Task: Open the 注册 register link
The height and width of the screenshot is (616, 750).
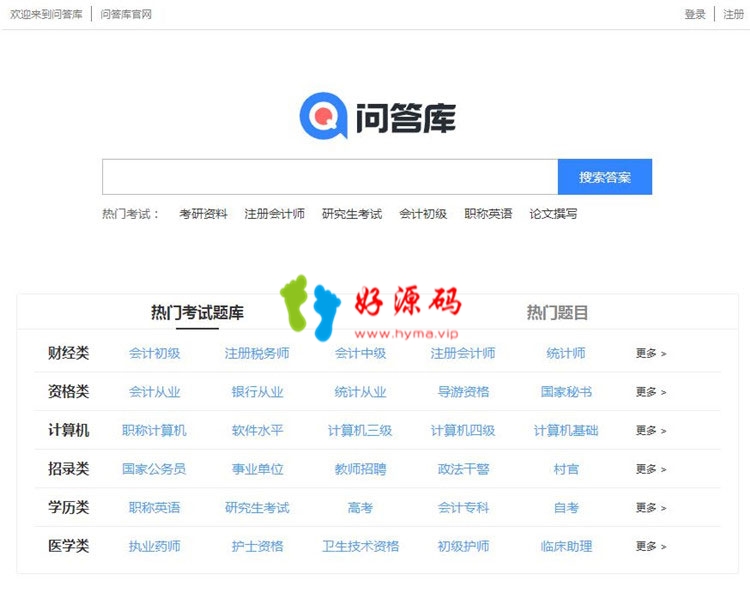Action: click(x=733, y=14)
